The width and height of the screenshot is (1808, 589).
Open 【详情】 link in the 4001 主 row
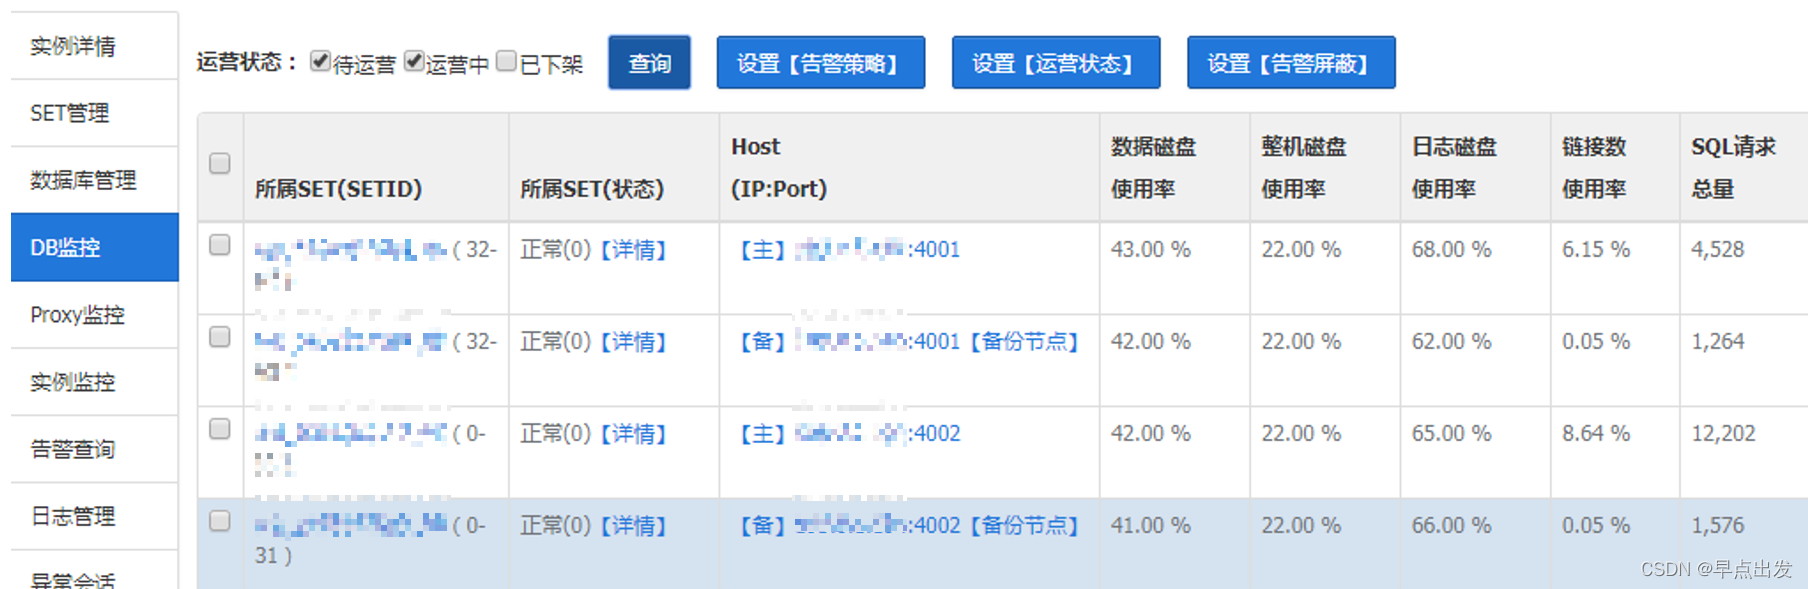tap(634, 250)
